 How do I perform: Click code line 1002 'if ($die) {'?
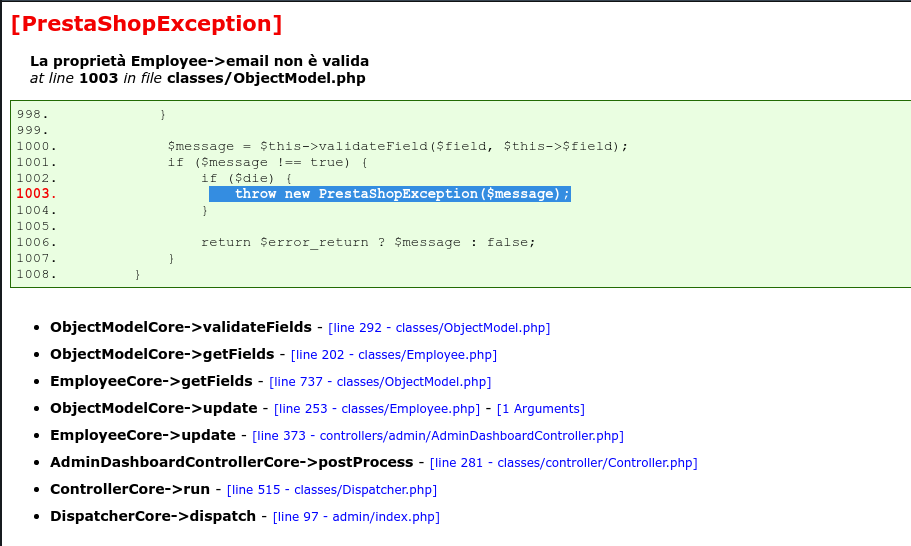[x=246, y=178]
